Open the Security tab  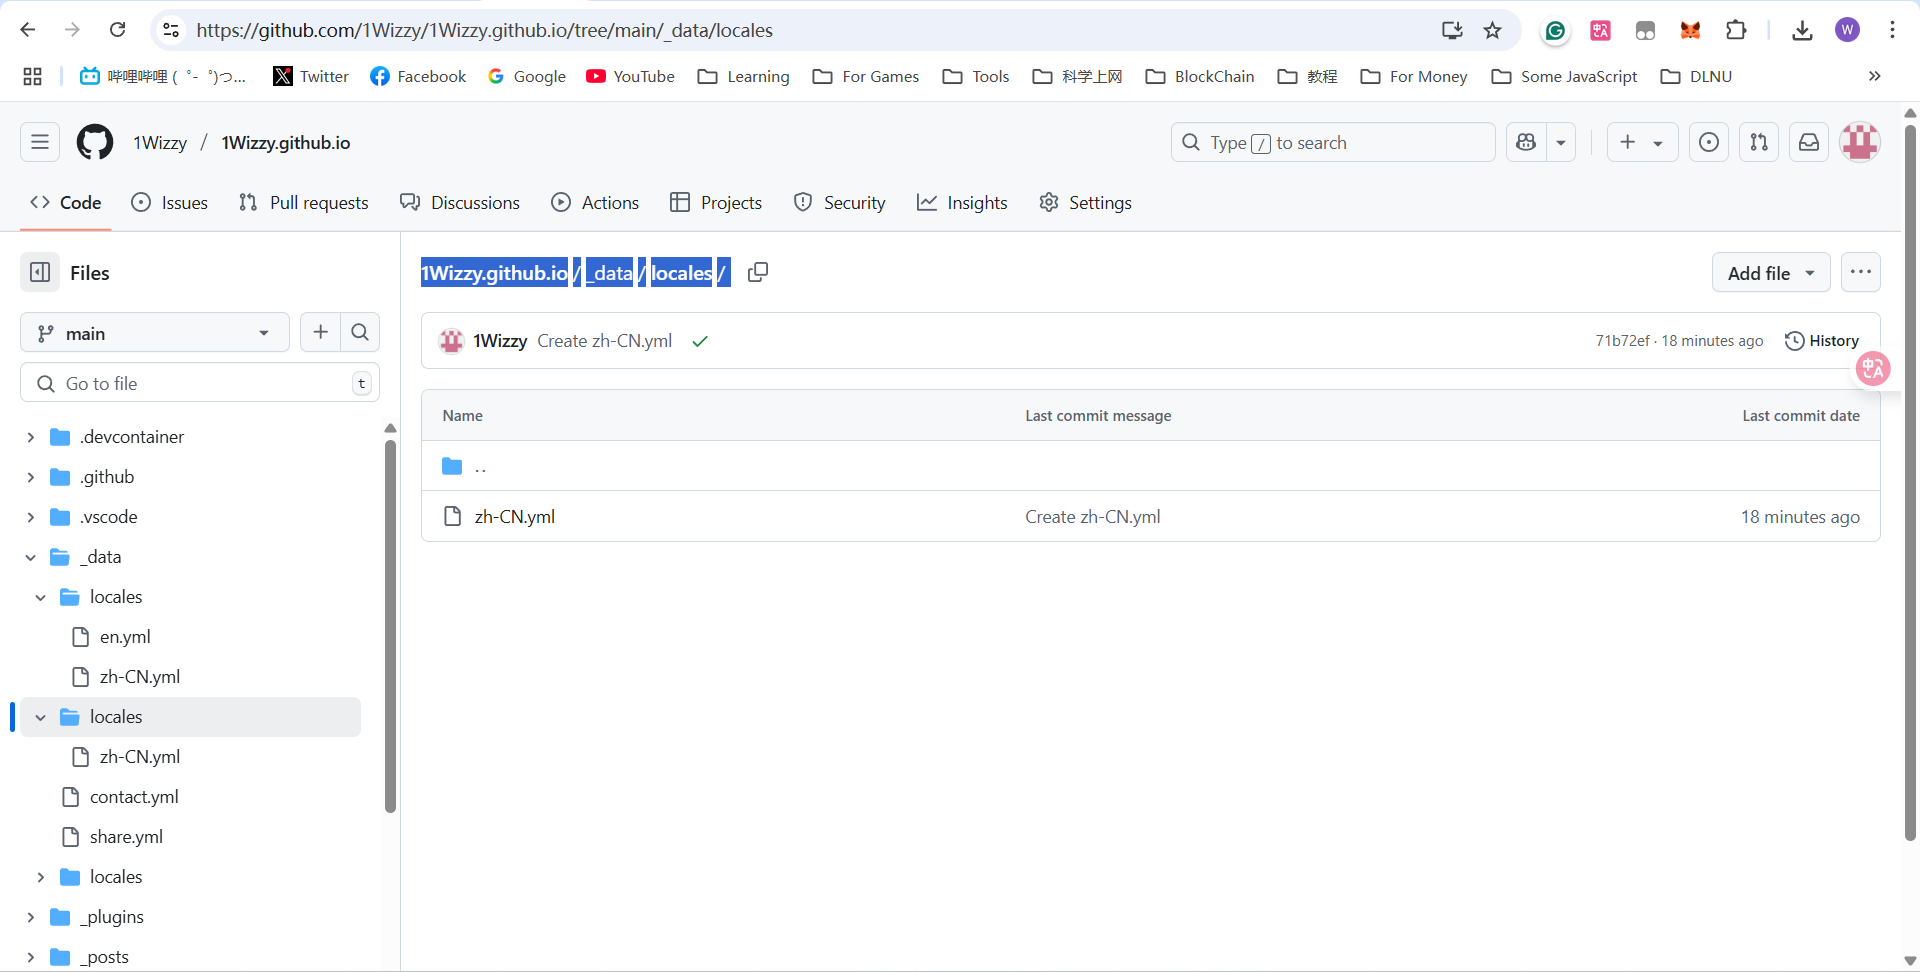840,202
